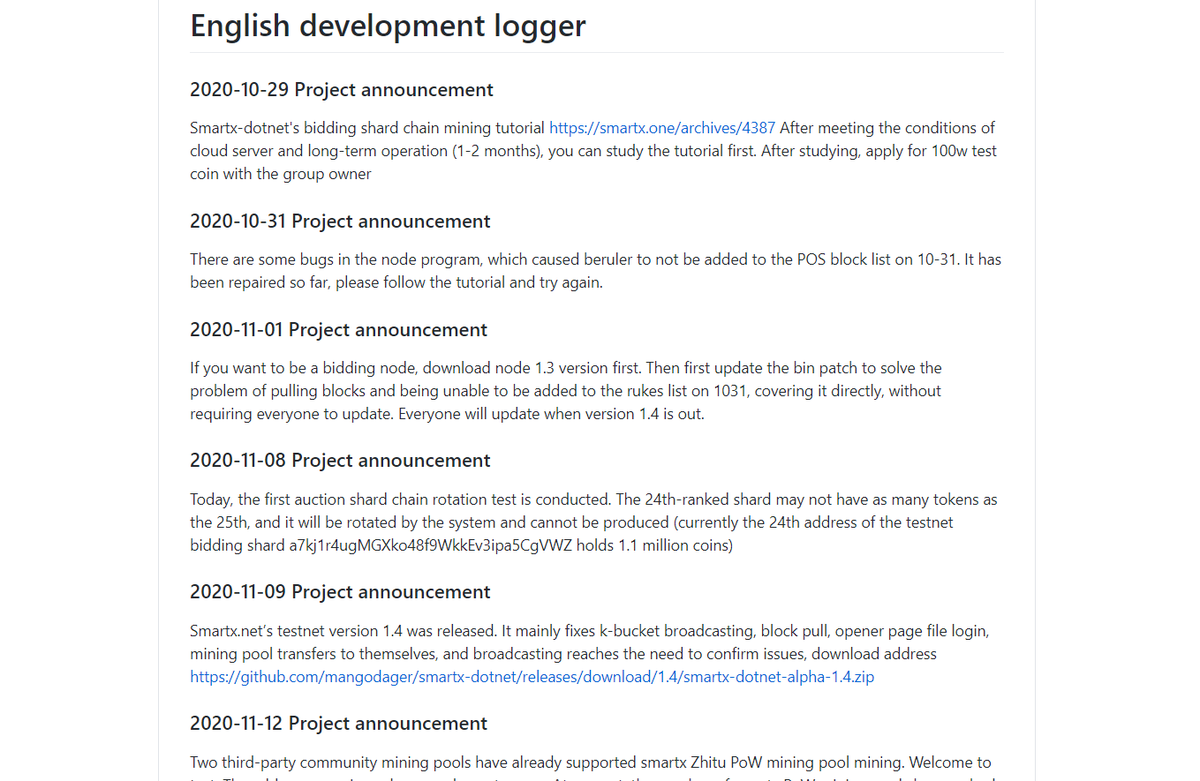The image size is (1200, 781).
Task: Click the '2020-10-31 Project announcement' heading
Action: coord(339,221)
